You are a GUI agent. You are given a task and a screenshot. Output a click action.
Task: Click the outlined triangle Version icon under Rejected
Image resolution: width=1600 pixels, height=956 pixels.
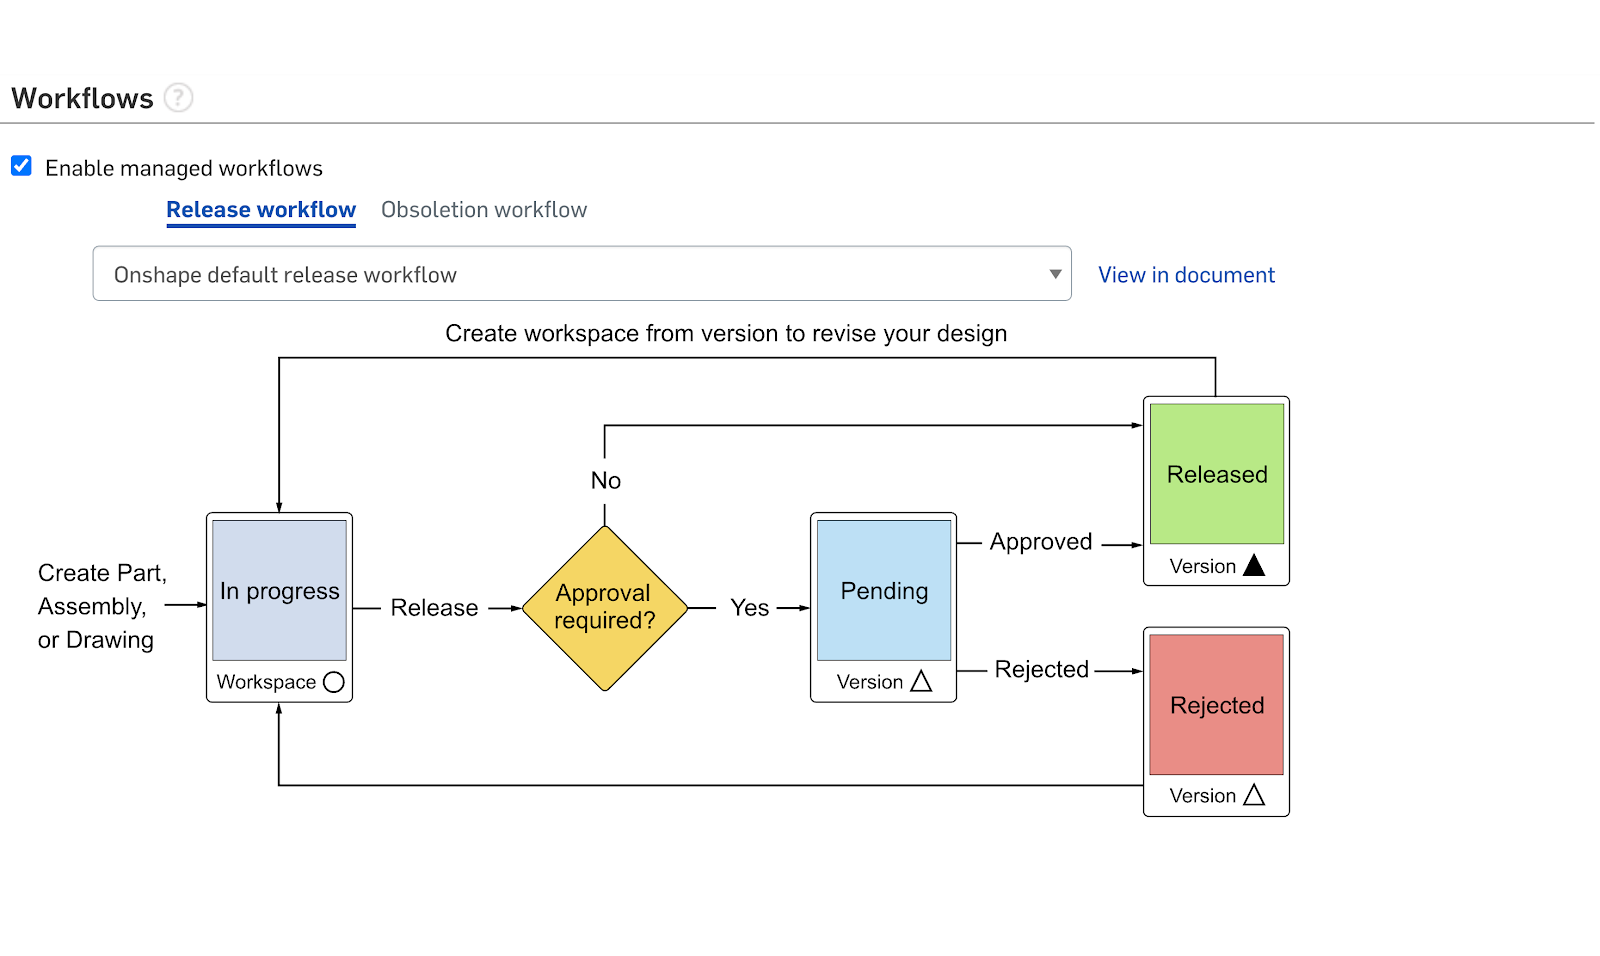coord(1254,796)
